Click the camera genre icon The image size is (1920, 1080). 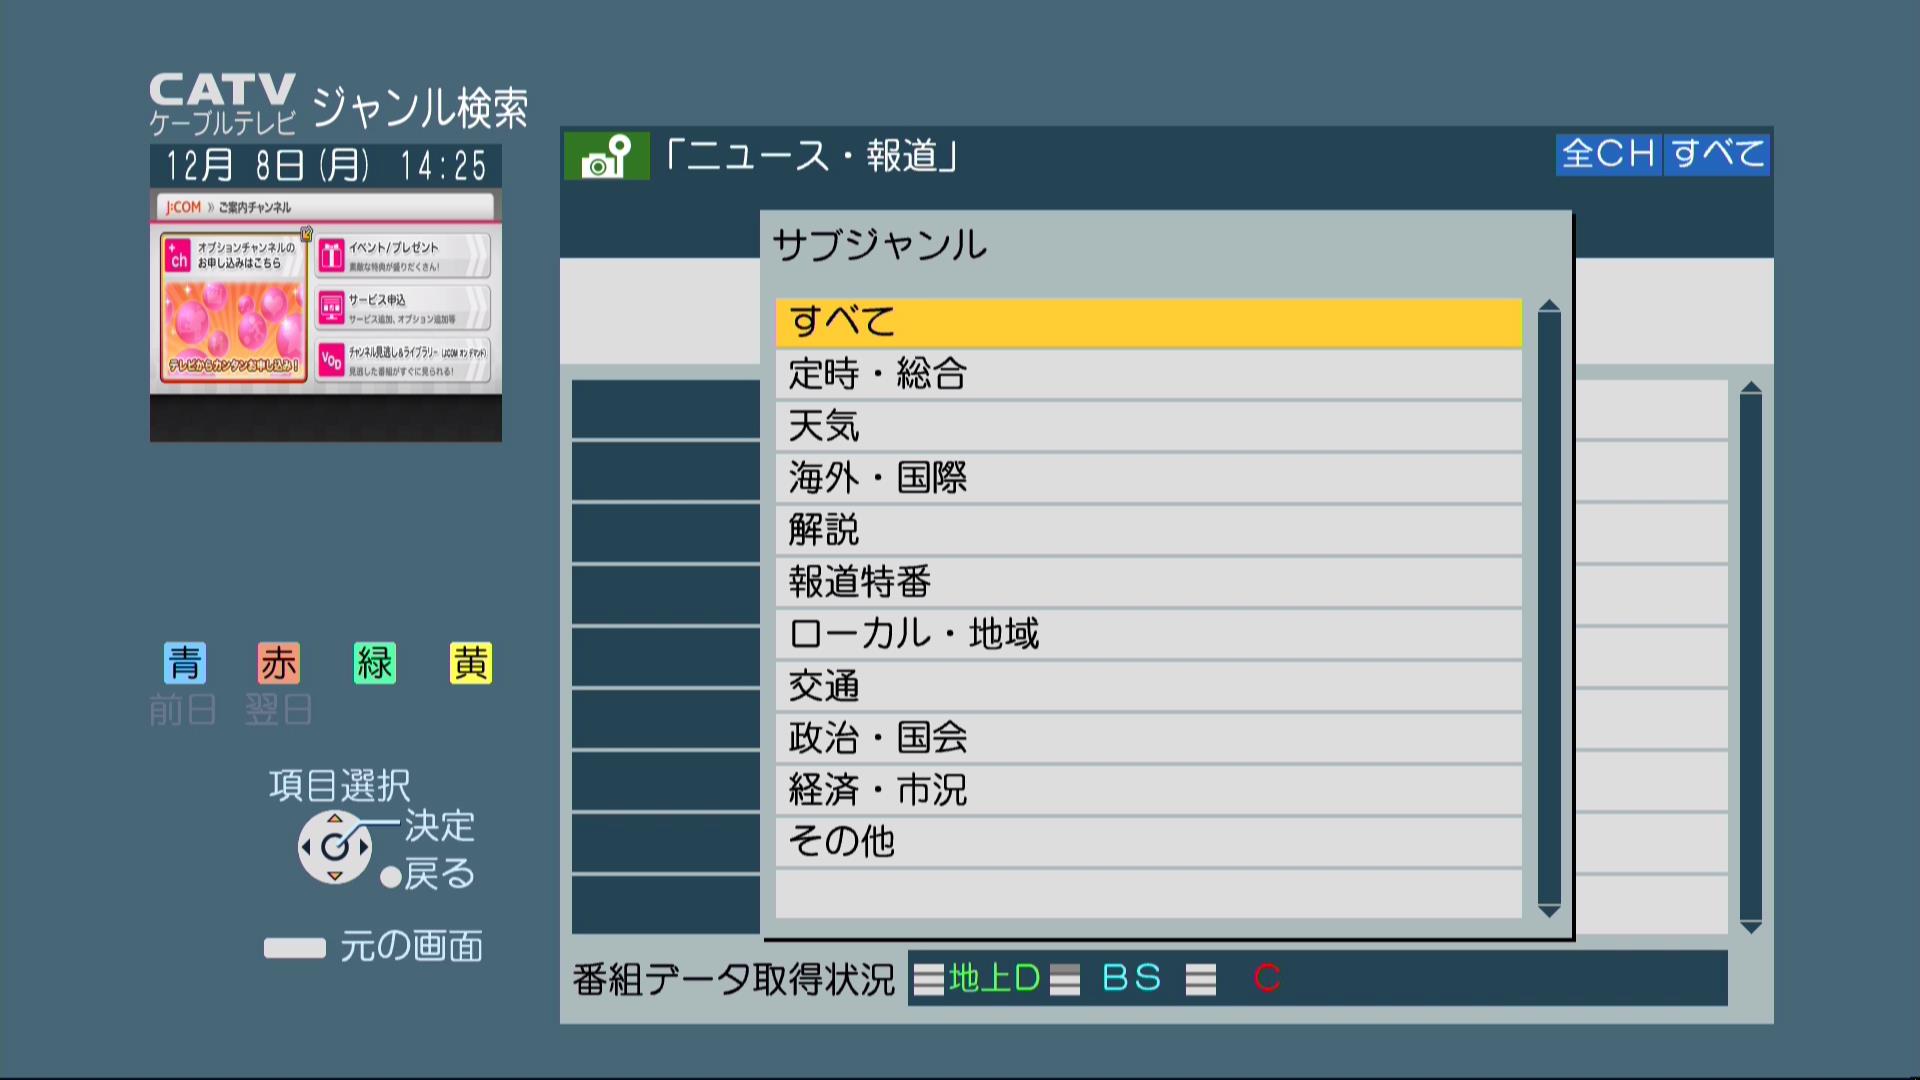[x=606, y=157]
